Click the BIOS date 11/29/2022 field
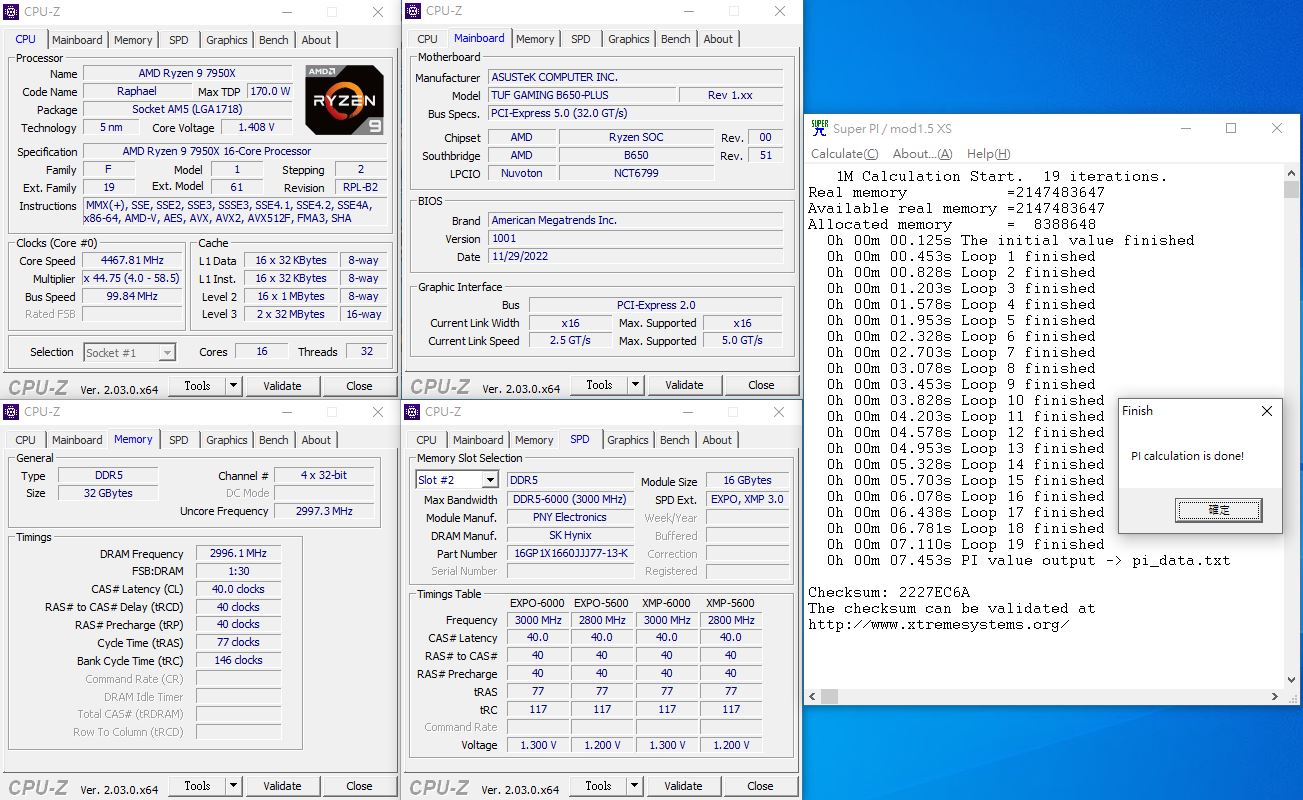 click(x=635, y=257)
